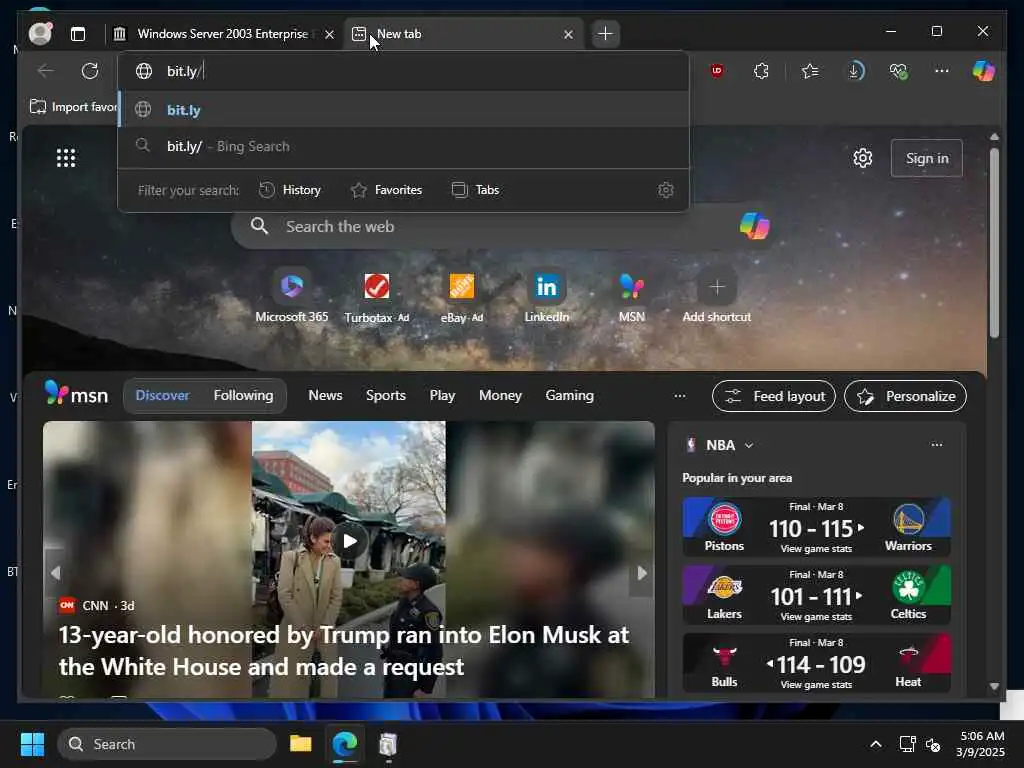The height and width of the screenshot is (768, 1024).
Task: Click the Windows Start button
Action: tap(33, 744)
